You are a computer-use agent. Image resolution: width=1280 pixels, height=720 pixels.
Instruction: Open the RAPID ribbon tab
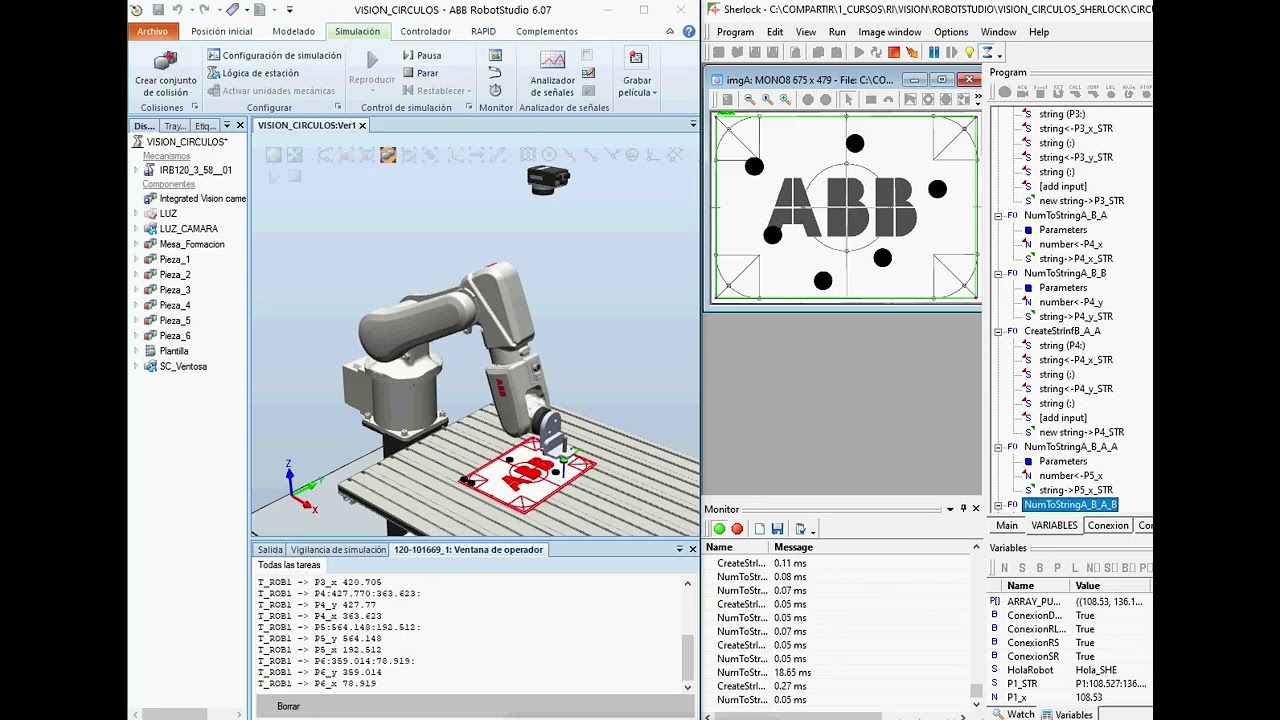tap(483, 31)
